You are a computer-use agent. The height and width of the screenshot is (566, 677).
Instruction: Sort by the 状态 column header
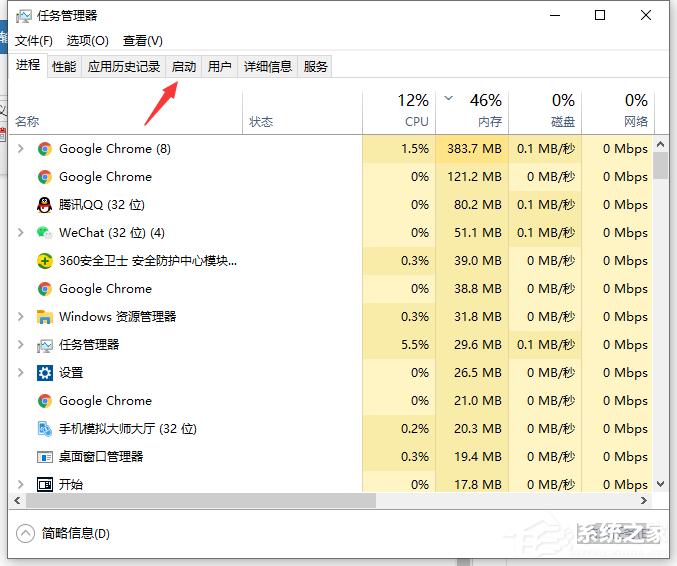(x=302, y=112)
